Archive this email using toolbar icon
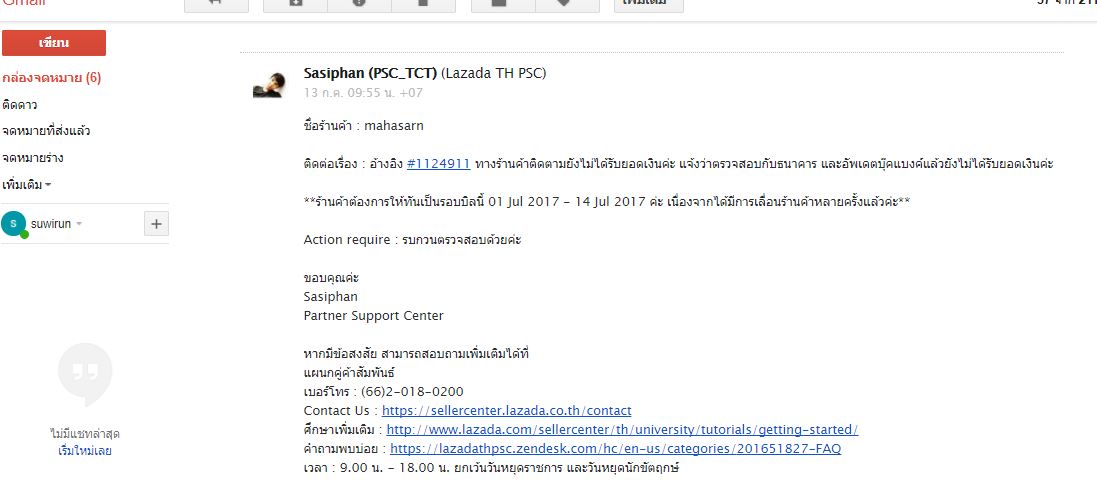The height and width of the screenshot is (494, 1097). coord(296,4)
